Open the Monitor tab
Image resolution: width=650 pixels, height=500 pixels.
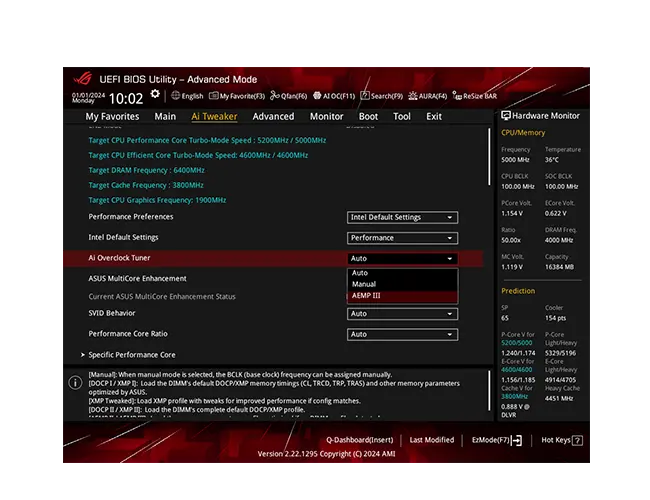tap(327, 117)
